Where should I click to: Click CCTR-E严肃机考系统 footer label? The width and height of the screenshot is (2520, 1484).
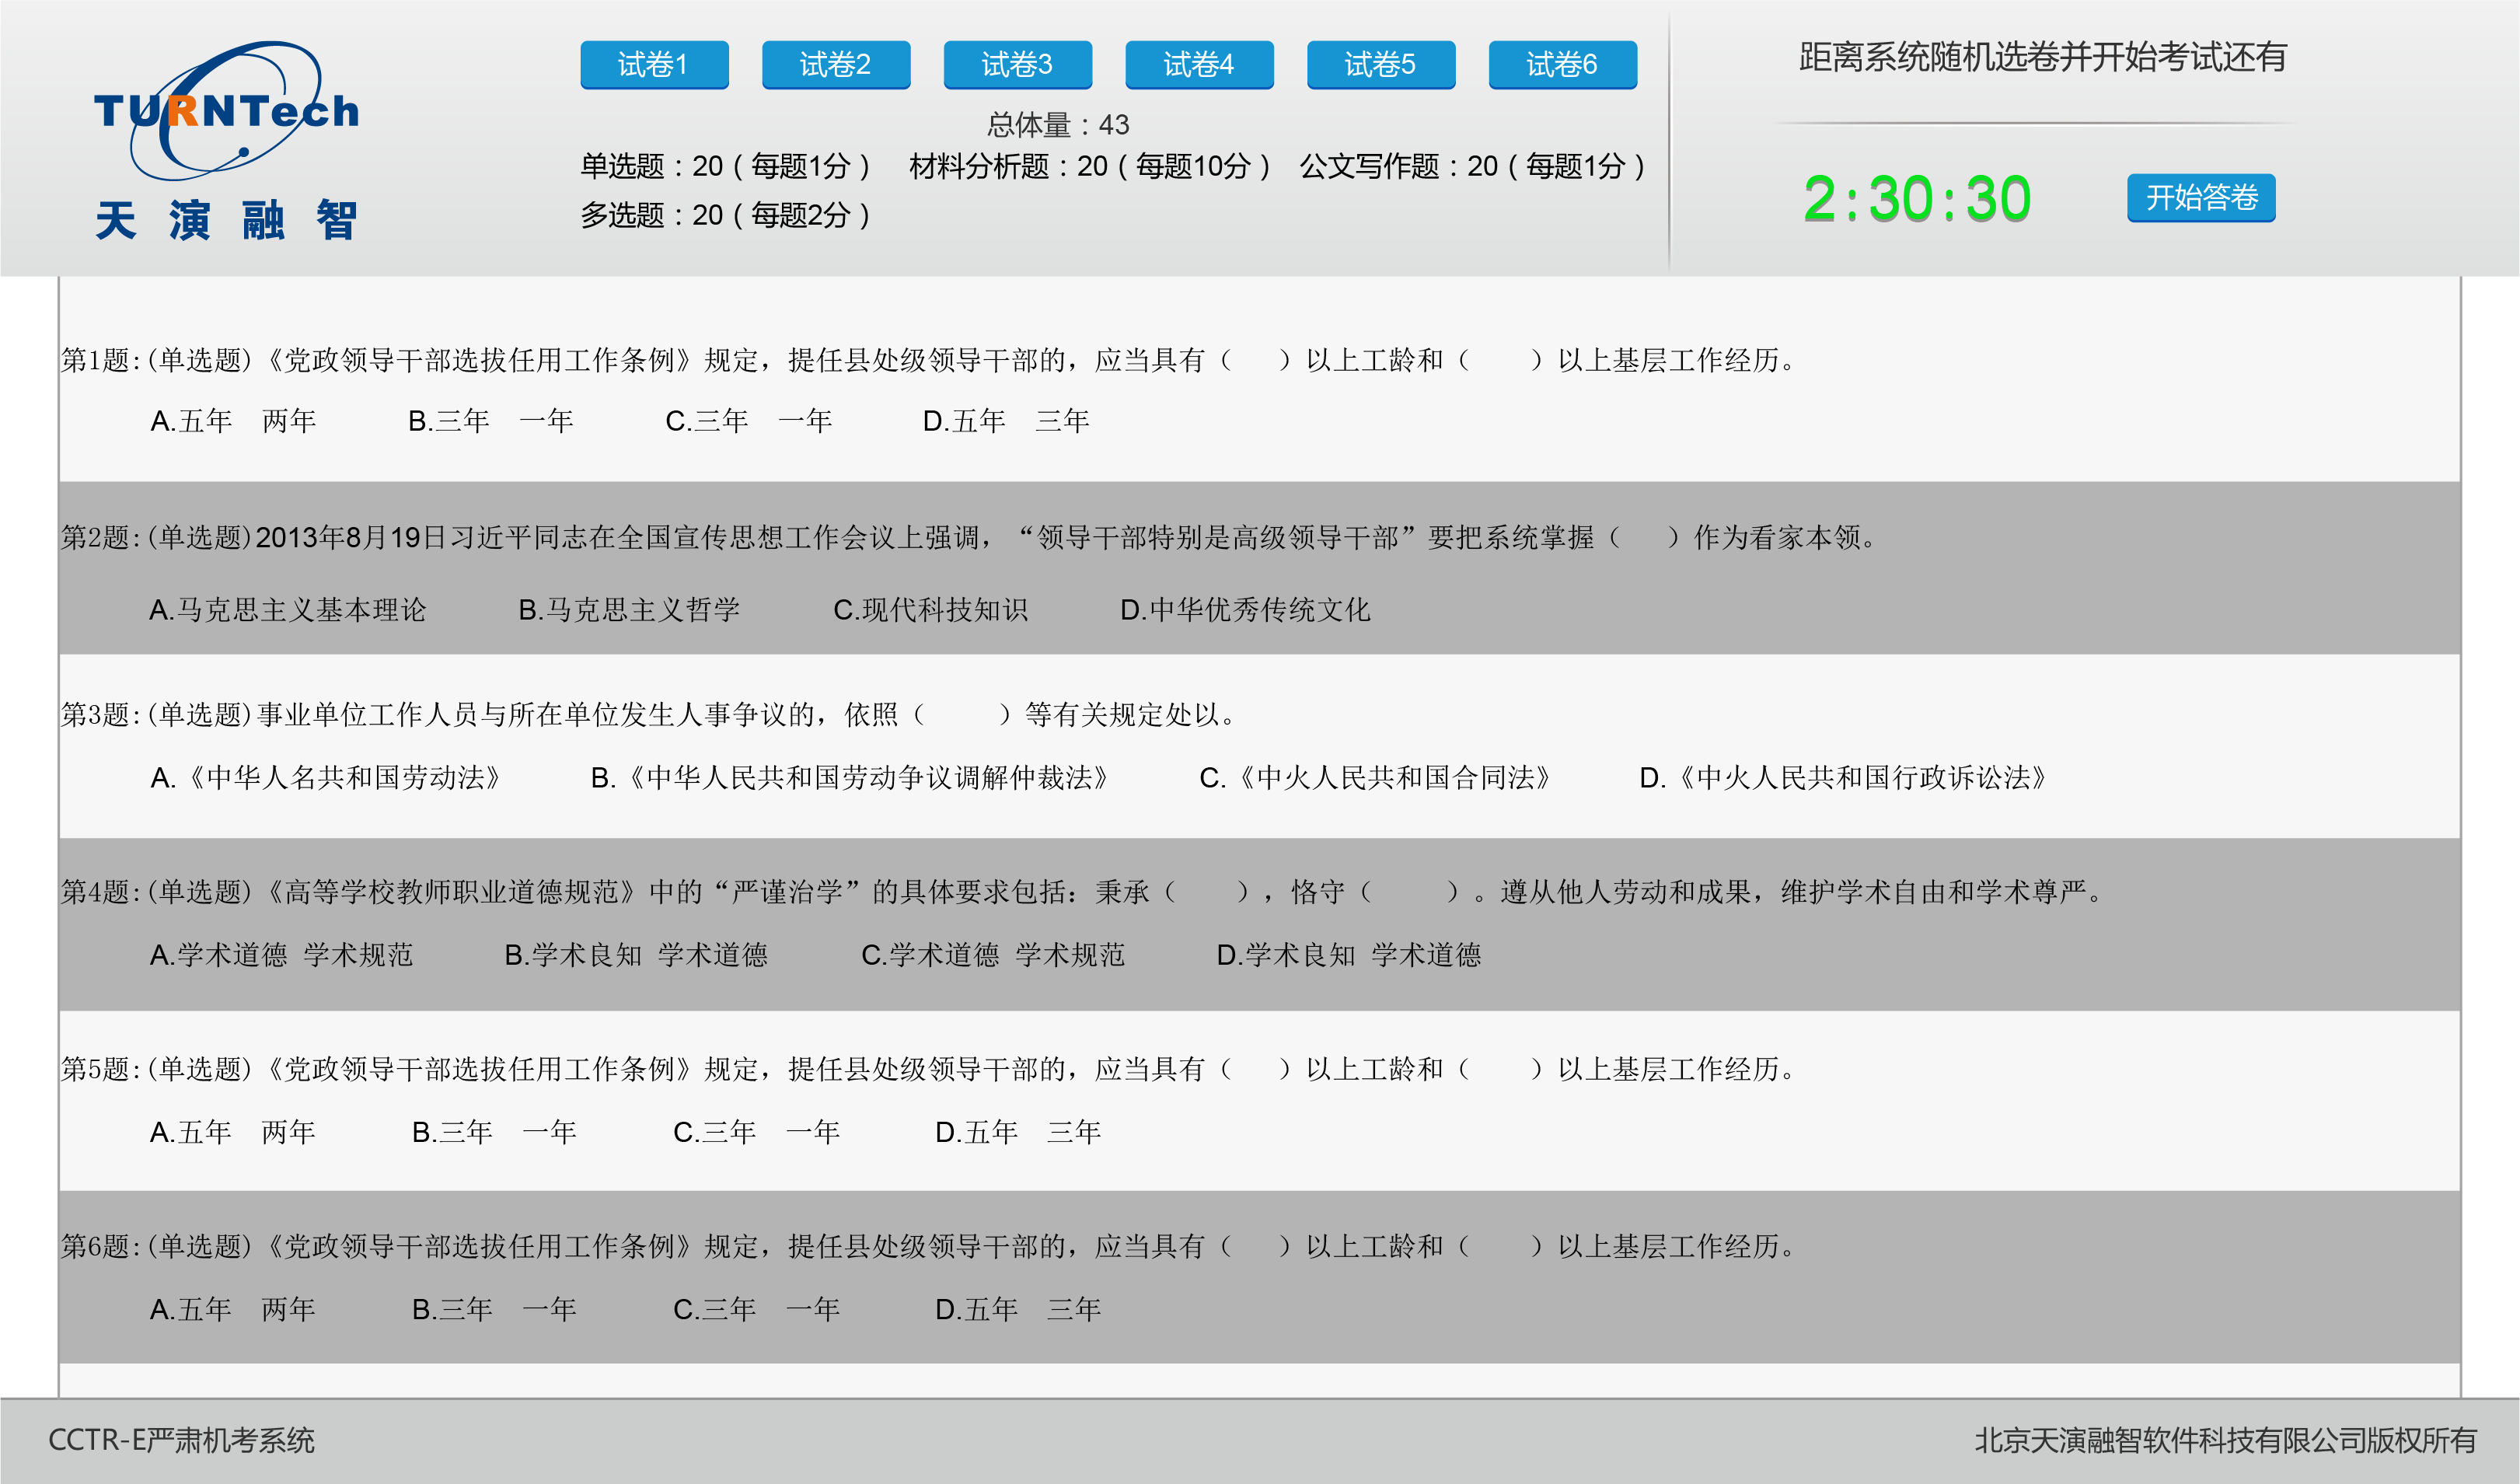[181, 1440]
